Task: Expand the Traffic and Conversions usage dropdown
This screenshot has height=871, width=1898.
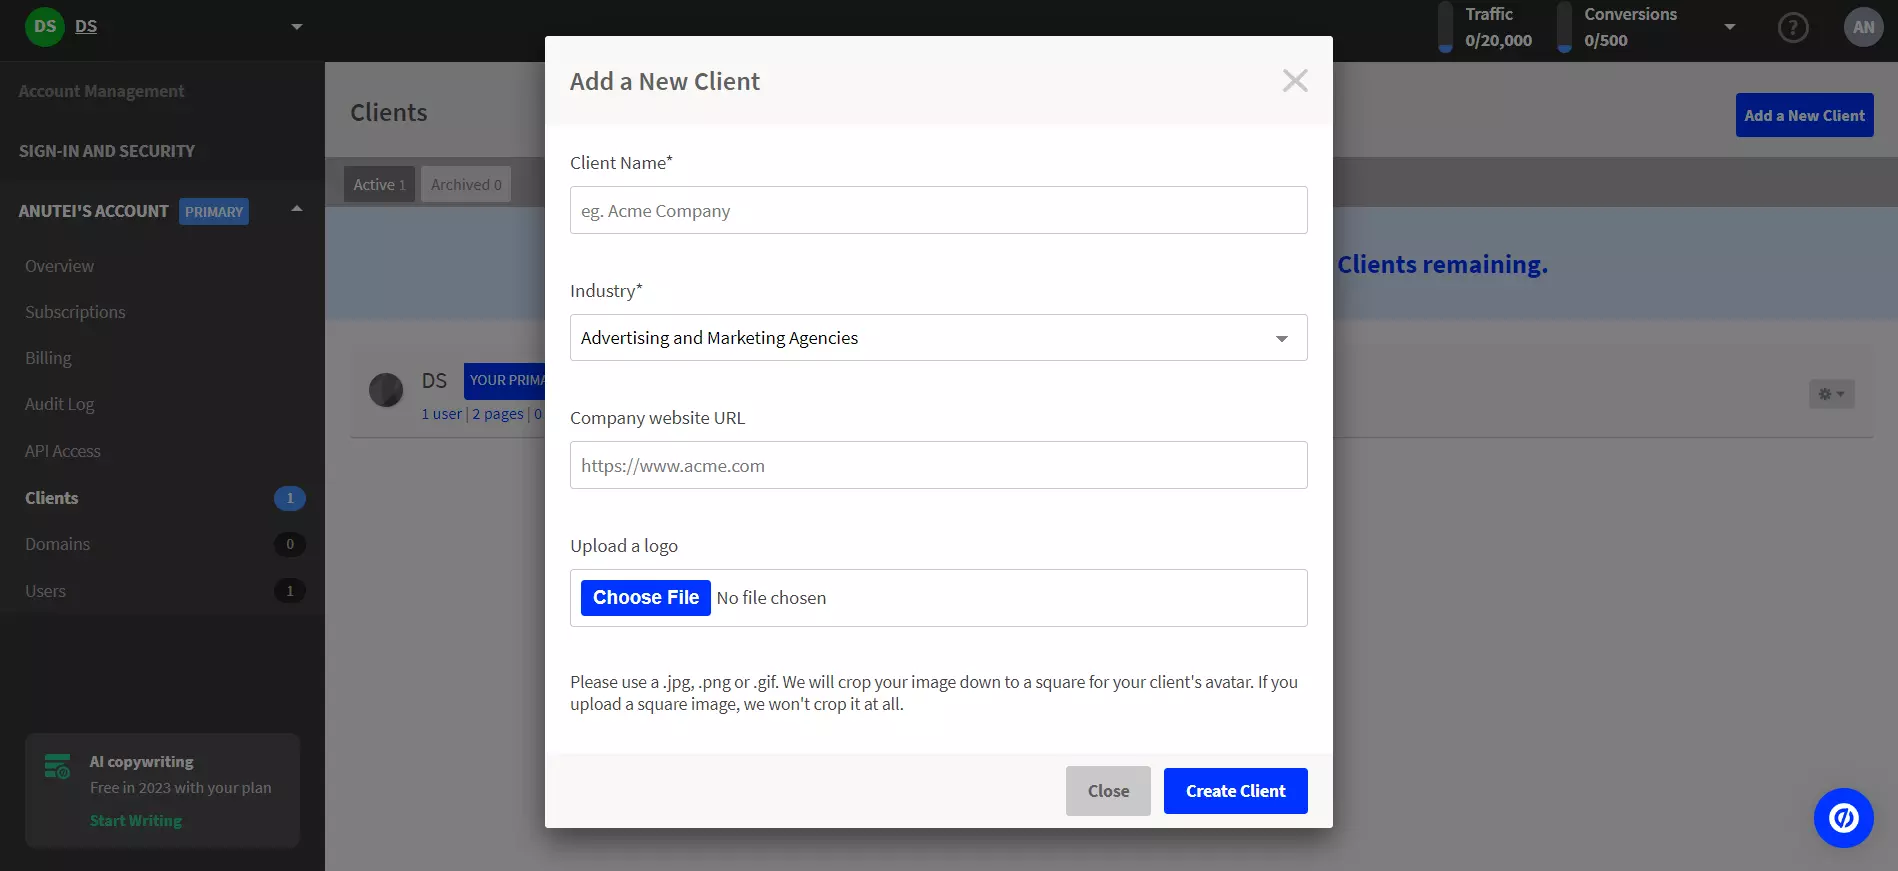Action: (x=1729, y=27)
